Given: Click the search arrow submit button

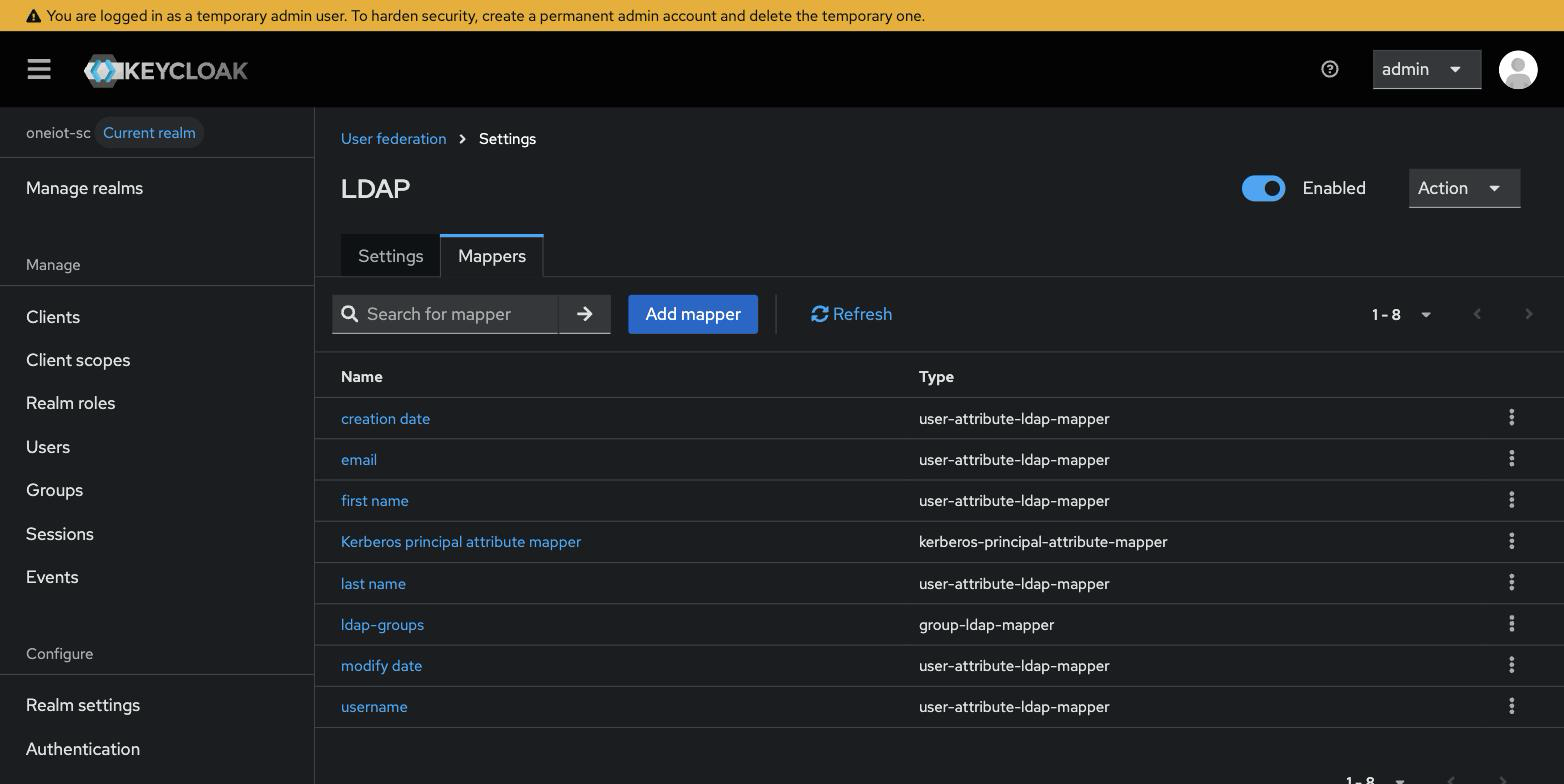Looking at the screenshot, I should coord(585,314).
